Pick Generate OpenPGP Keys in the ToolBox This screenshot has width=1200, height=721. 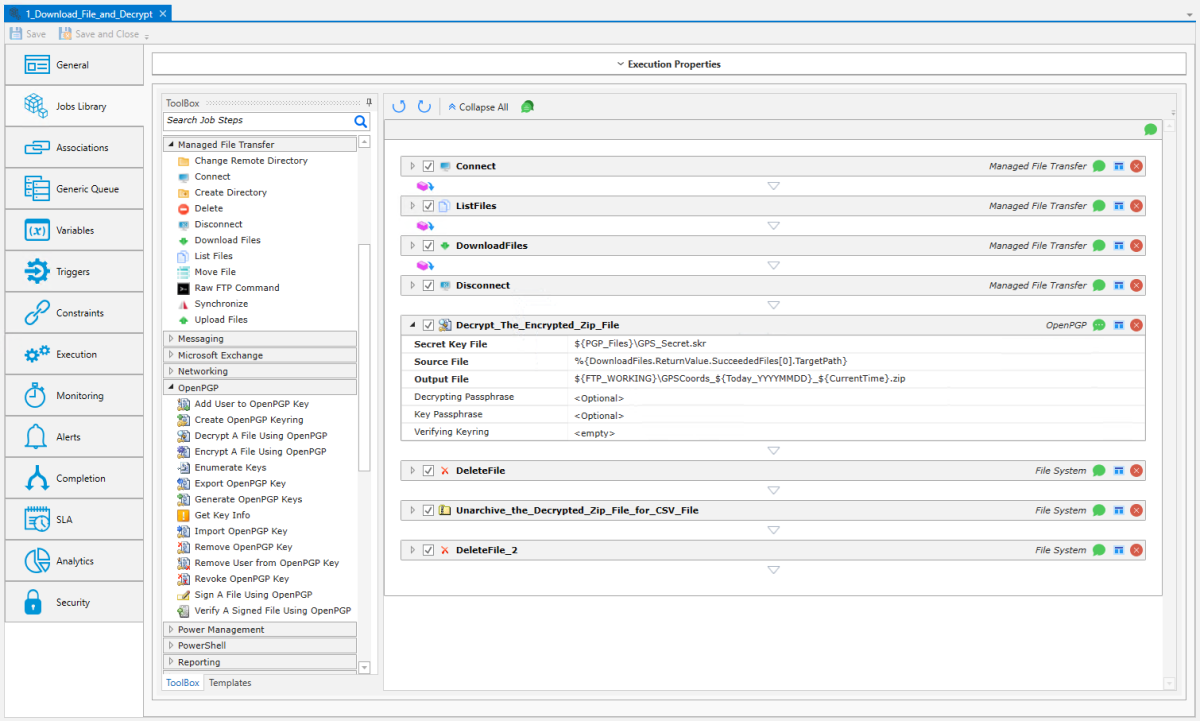pos(248,499)
